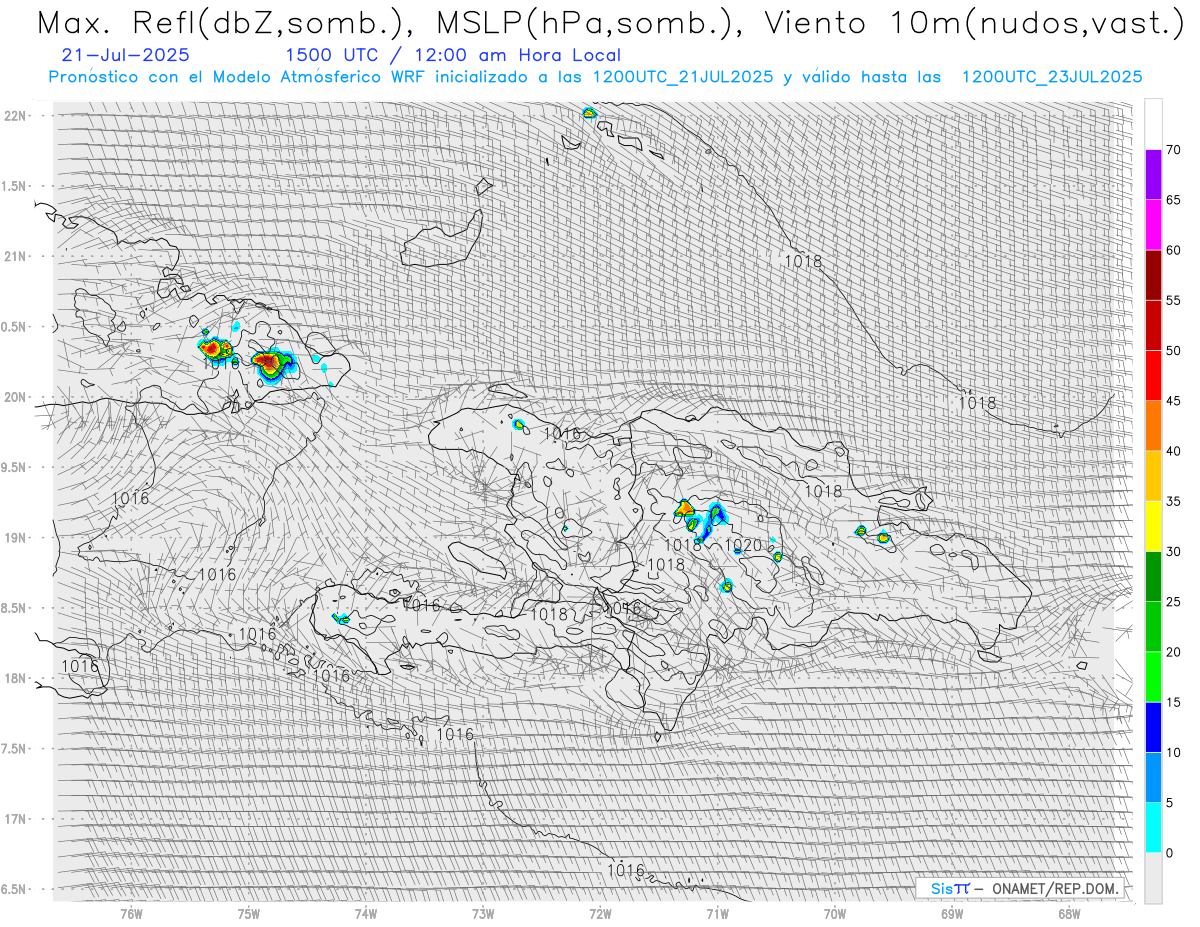
Task: Click the '17N' latitude axis label
Action: pos(16,819)
